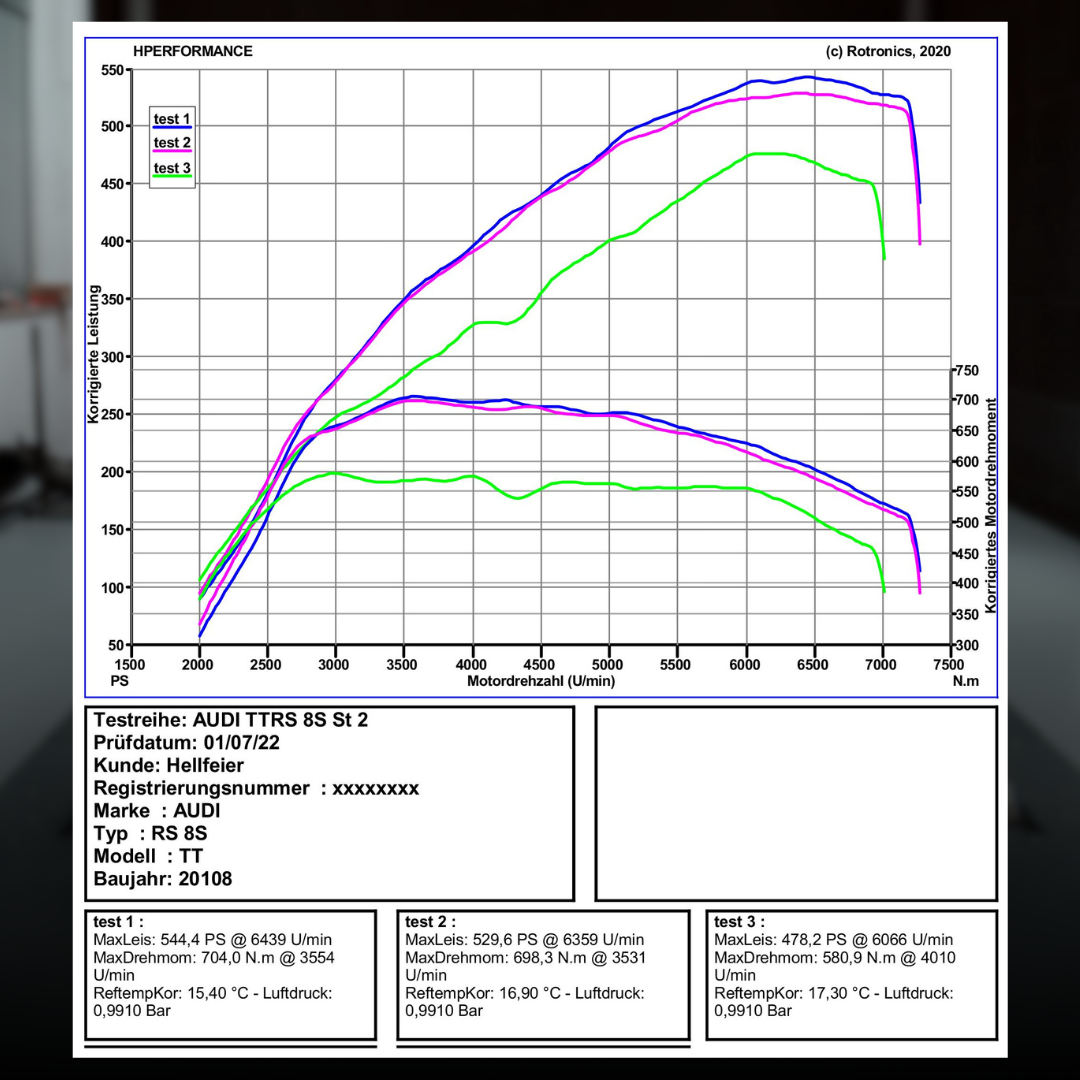Click the Baujahr: 20108 line

coord(163,879)
